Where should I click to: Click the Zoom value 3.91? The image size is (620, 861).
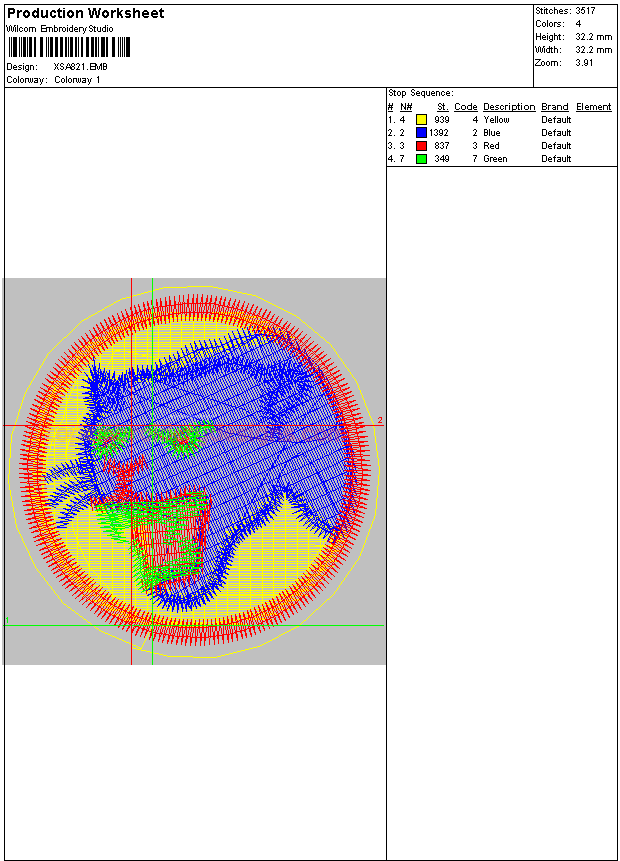click(584, 63)
